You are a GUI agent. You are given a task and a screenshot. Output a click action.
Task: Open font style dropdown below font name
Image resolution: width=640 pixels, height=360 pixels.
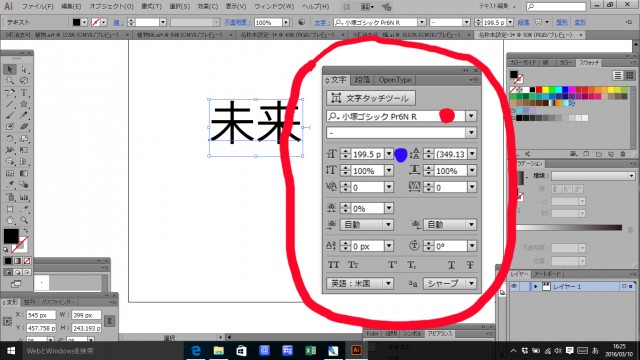pyautogui.click(x=471, y=133)
